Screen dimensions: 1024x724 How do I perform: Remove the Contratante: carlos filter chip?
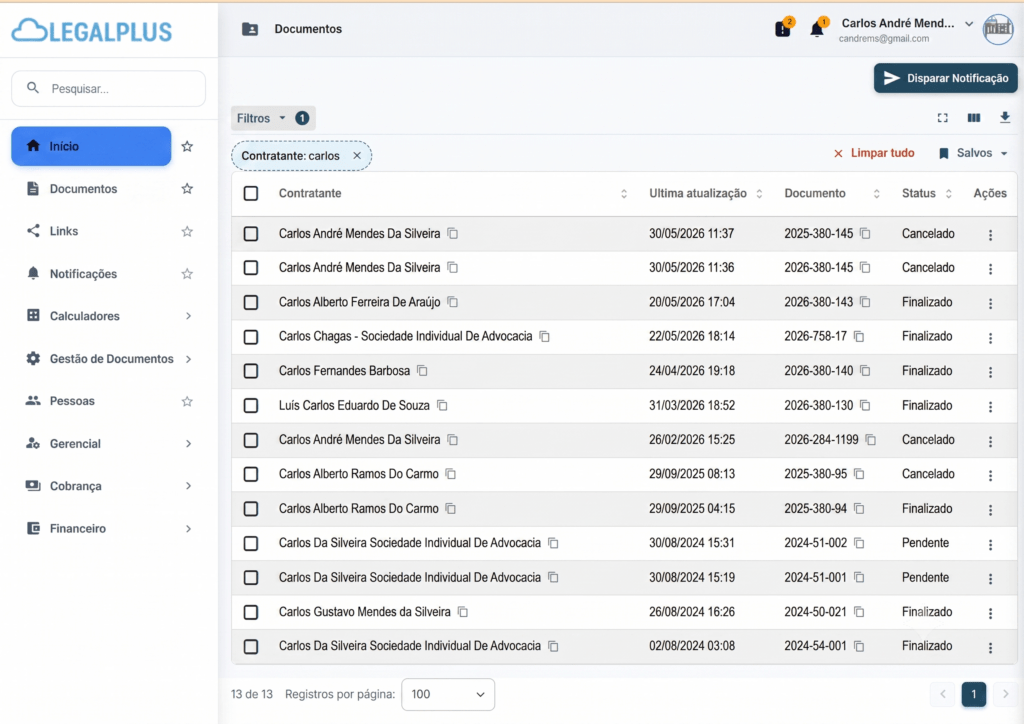357,155
